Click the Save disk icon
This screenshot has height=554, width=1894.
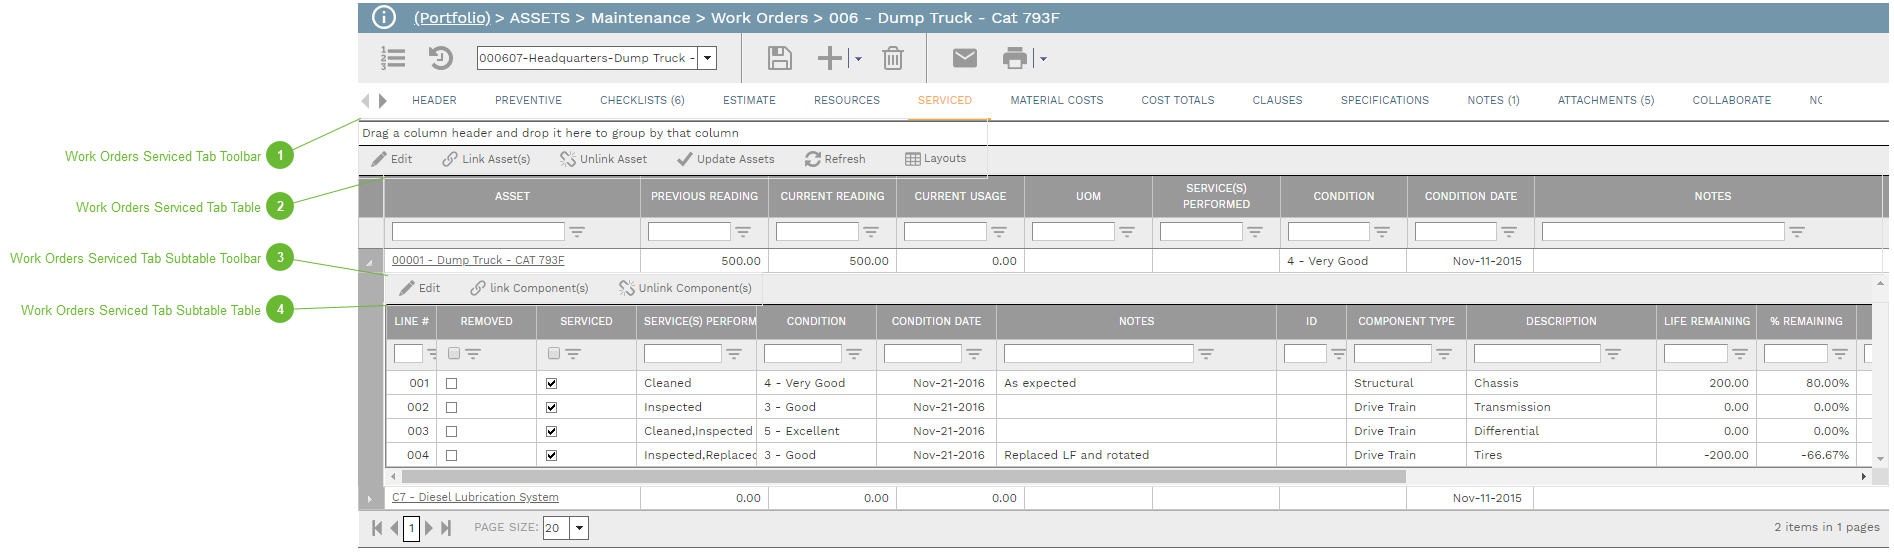779,58
